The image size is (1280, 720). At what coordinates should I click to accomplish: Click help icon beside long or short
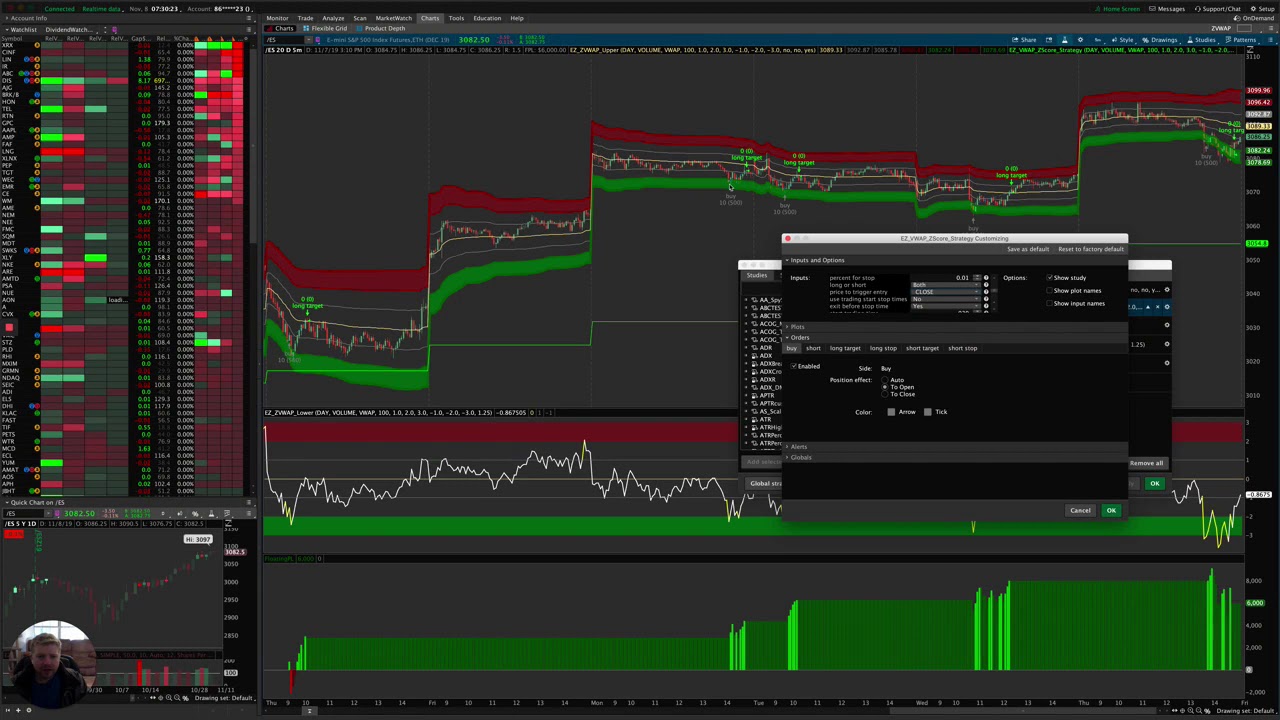coord(986,286)
